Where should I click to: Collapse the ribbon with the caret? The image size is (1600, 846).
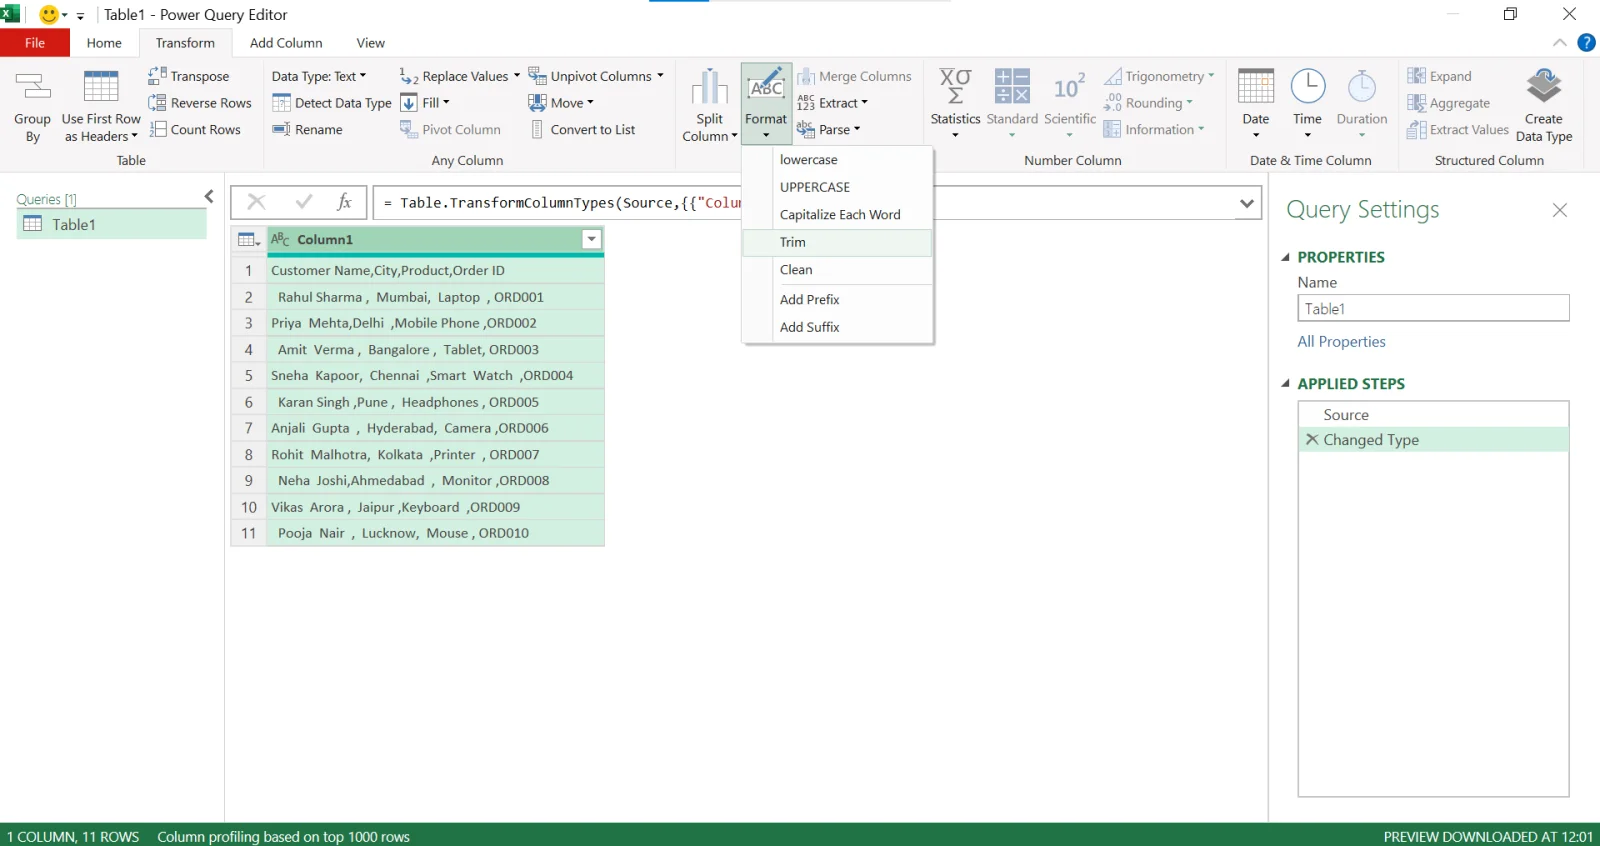(1560, 42)
